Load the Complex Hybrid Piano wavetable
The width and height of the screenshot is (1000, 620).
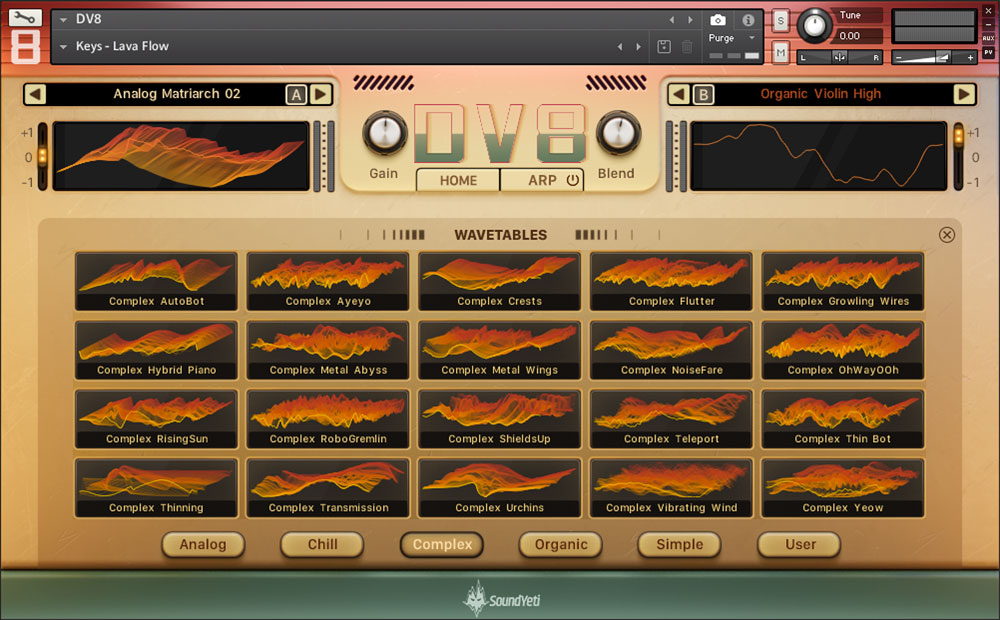tap(156, 350)
